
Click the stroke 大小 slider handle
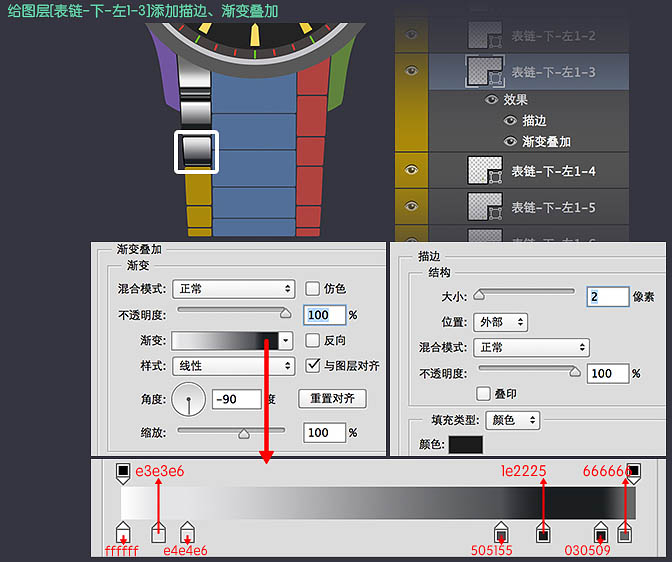479,295
